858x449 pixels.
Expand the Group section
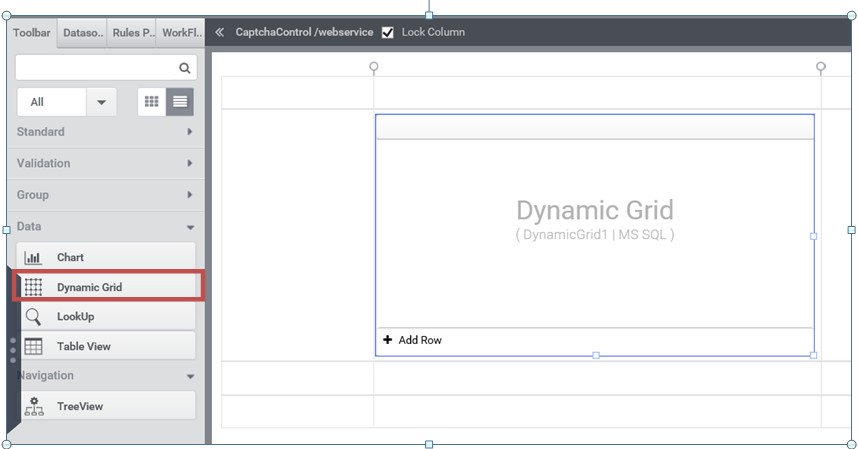click(x=106, y=195)
